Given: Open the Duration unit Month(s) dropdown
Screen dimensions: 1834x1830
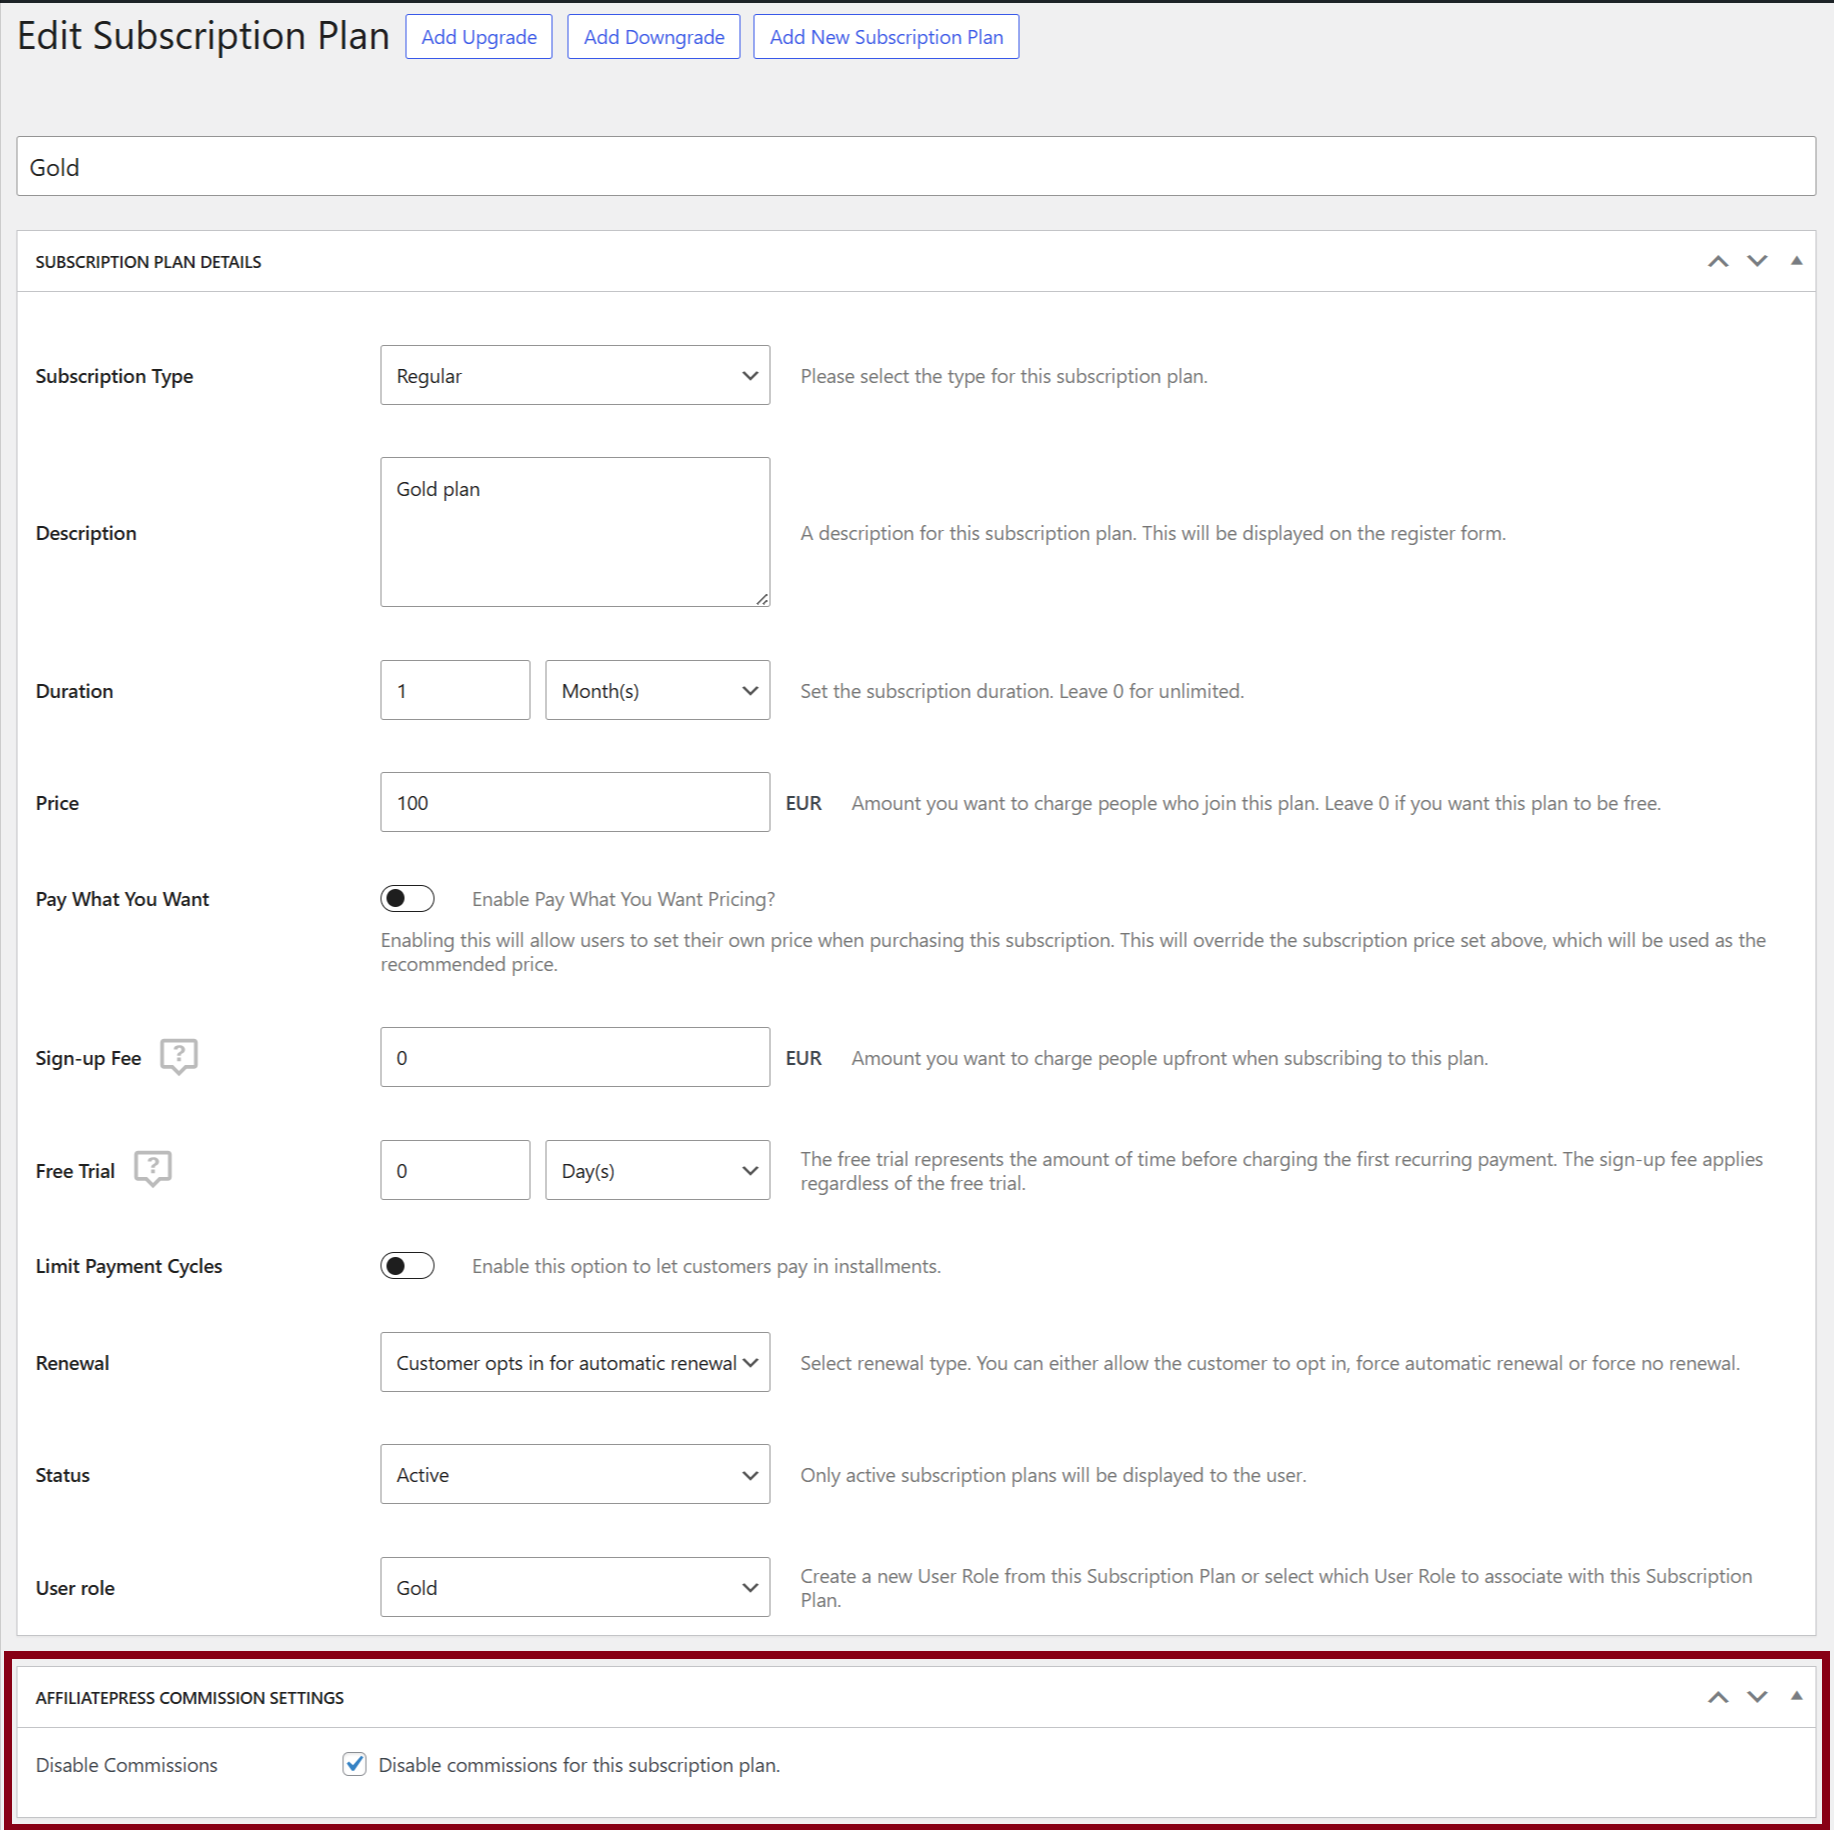Looking at the screenshot, I should coord(657,691).
